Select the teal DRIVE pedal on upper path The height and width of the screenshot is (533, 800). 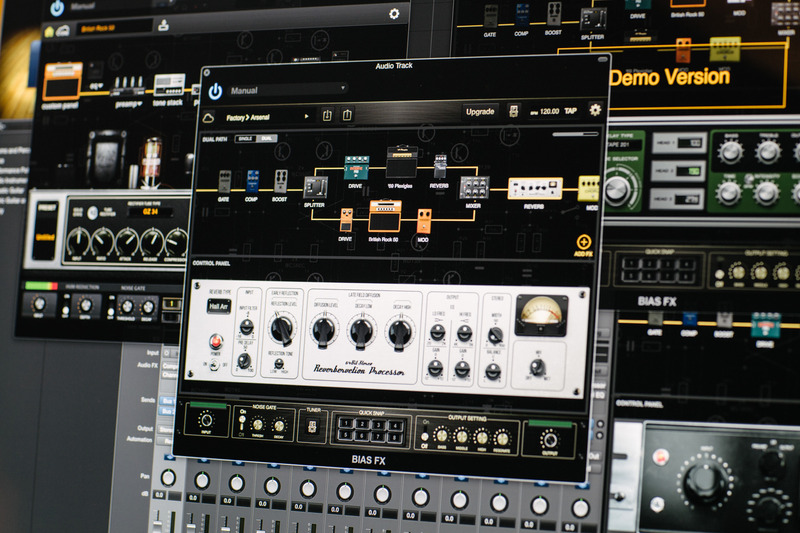click(x=356, y=167)
